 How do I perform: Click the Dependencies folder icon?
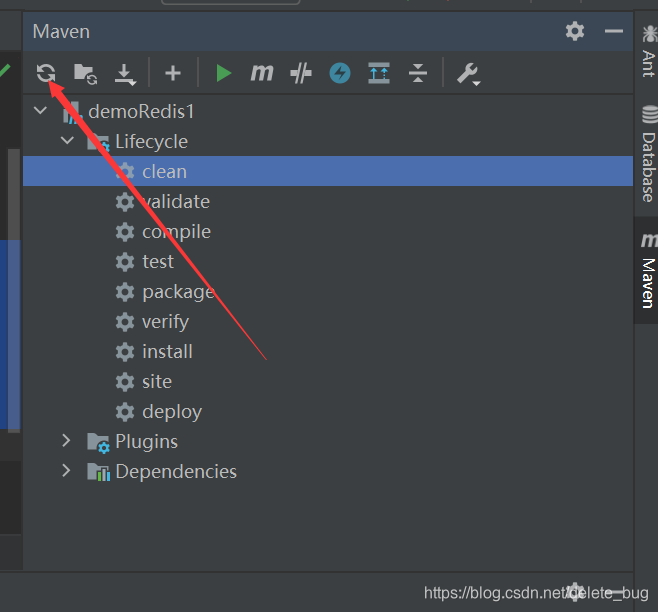(x=99, y=472)
